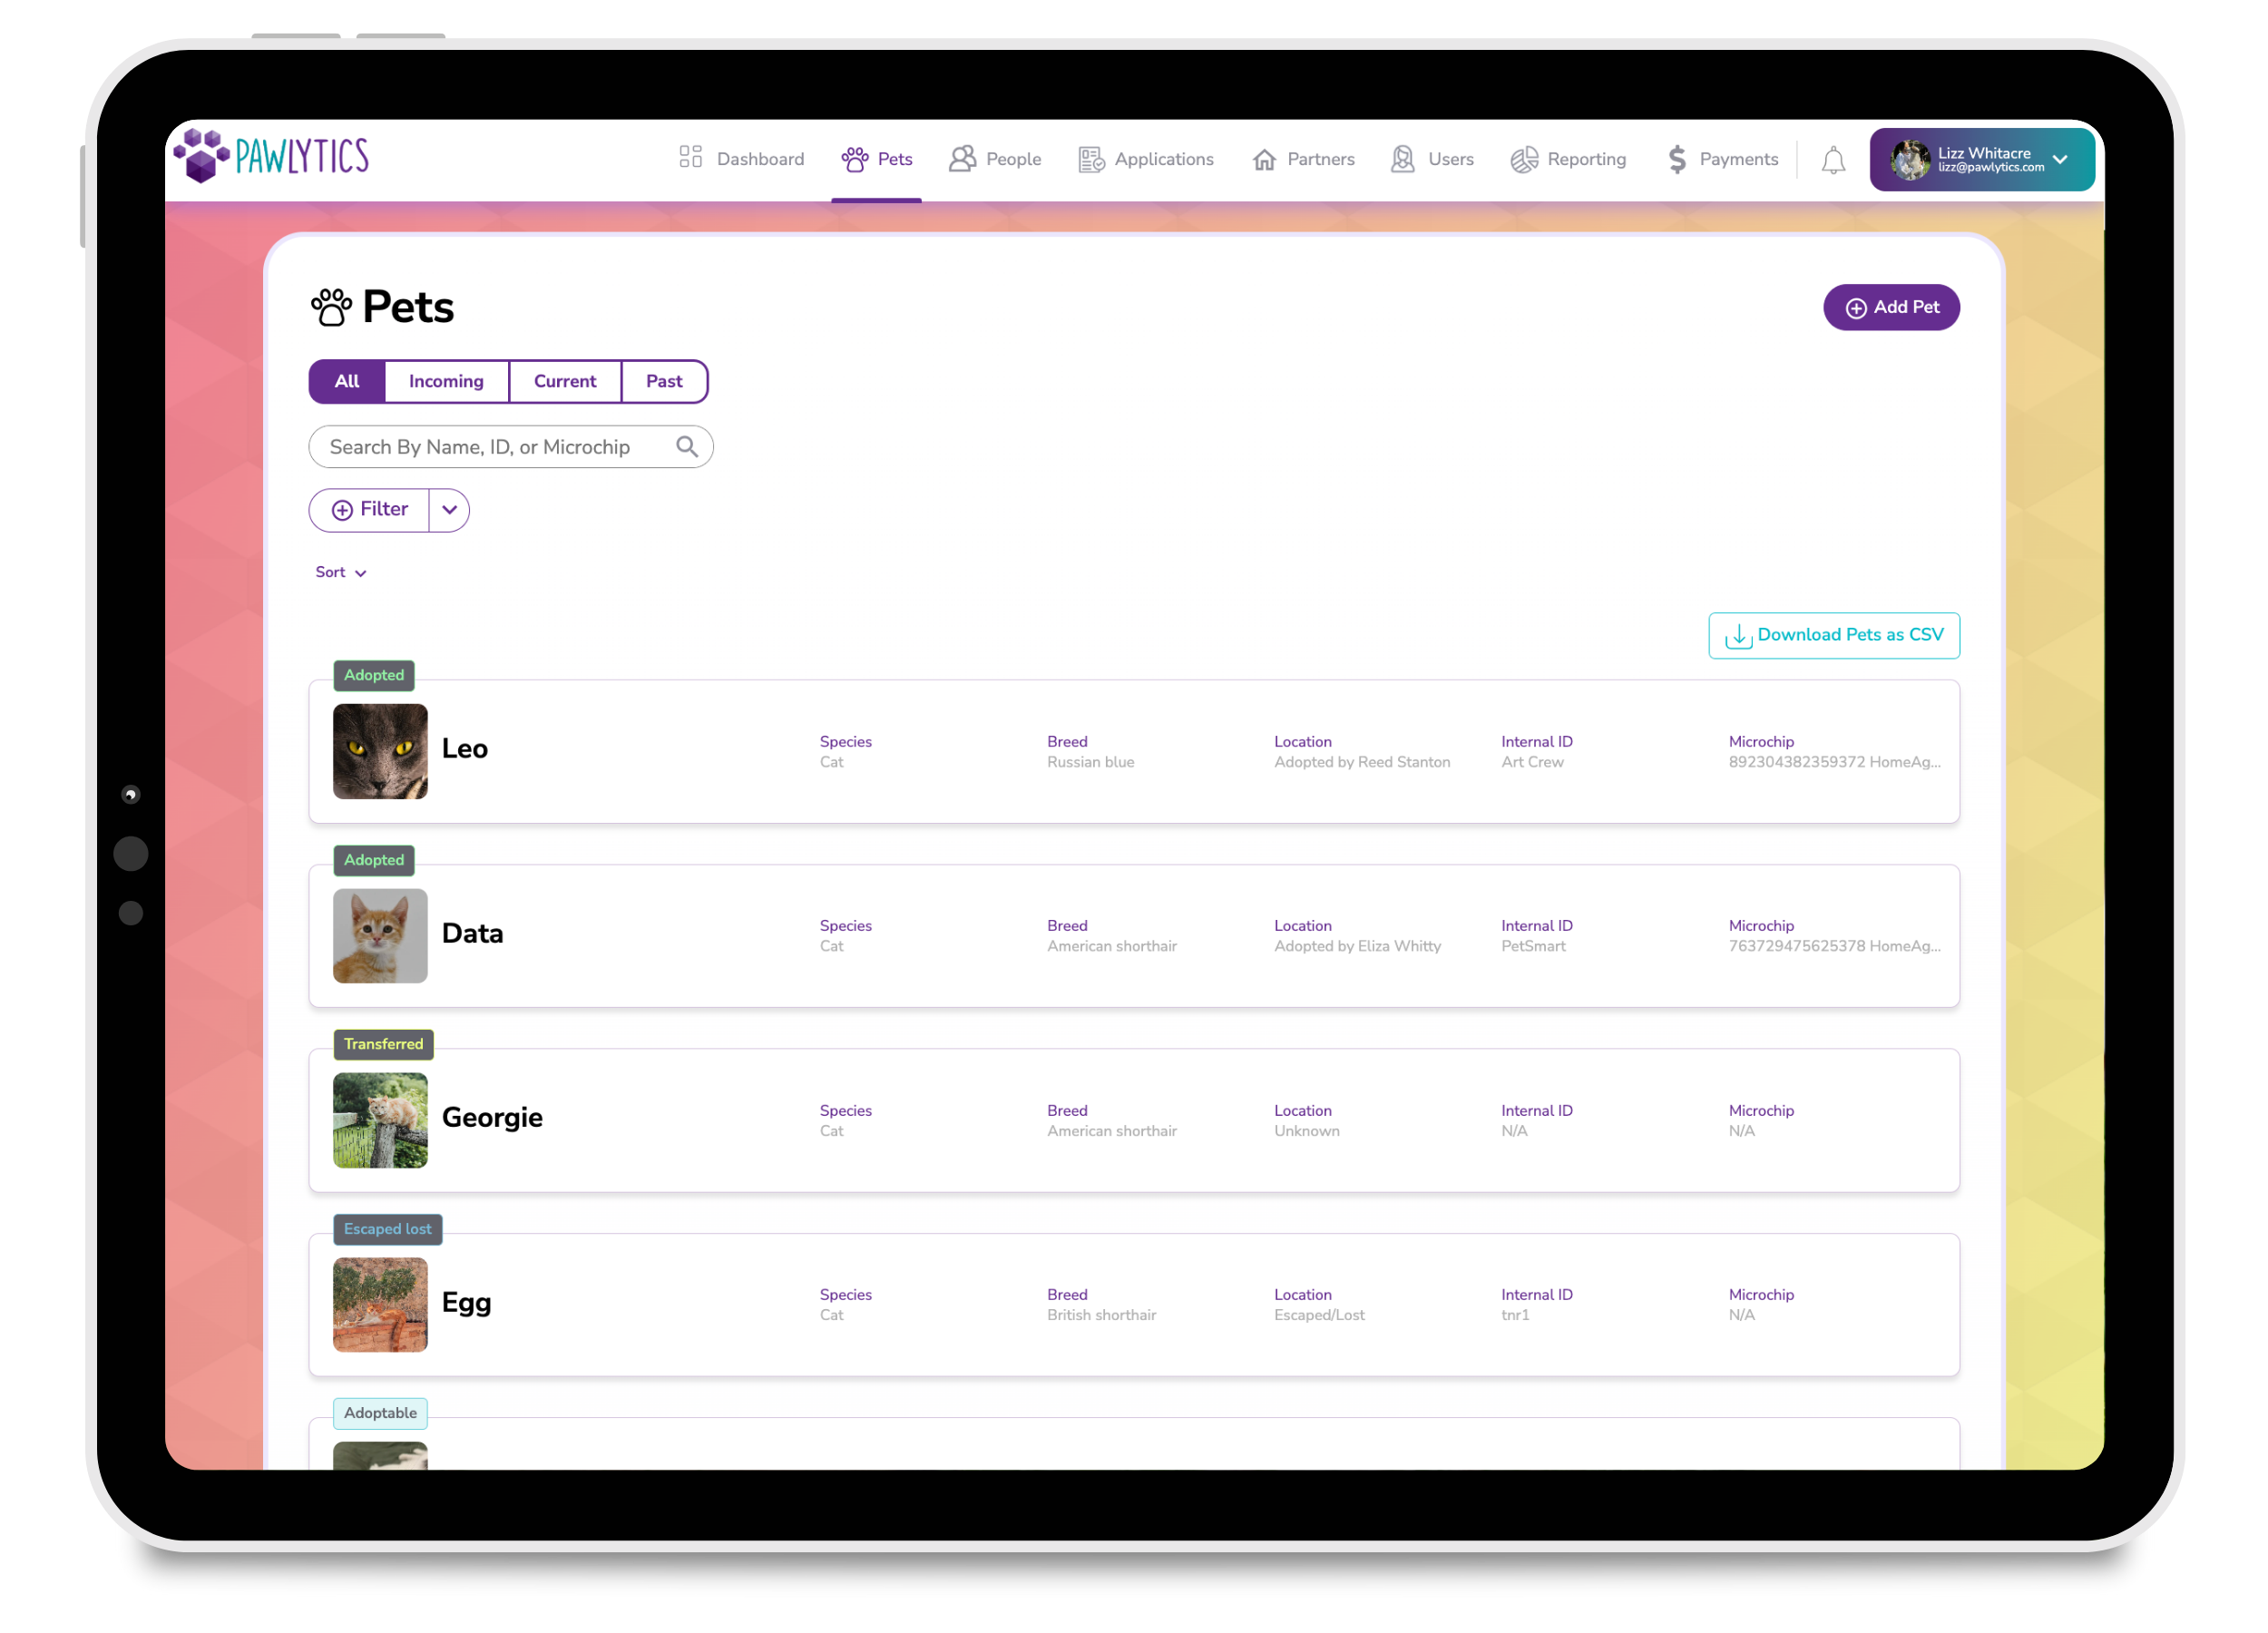Click Adopted by Reed Stanton location

coord(1362,762)
